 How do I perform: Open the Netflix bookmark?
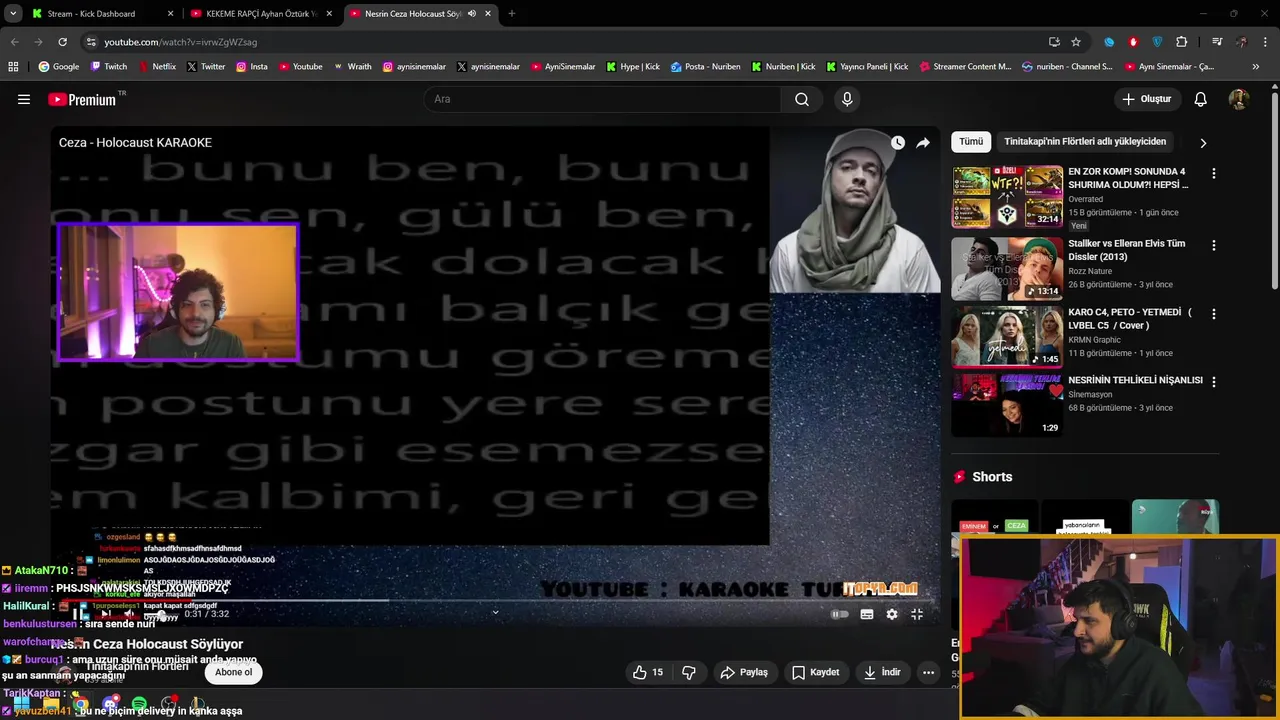click(156, 67)
